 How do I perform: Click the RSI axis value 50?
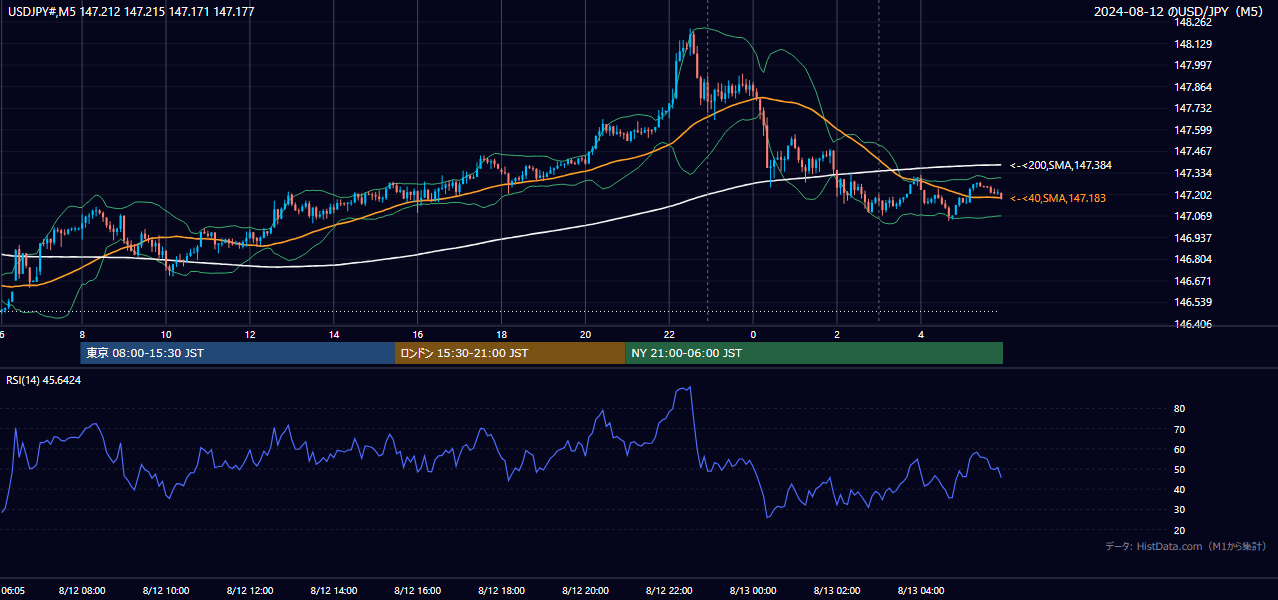pyautogui.click(x=1180, y=469)
